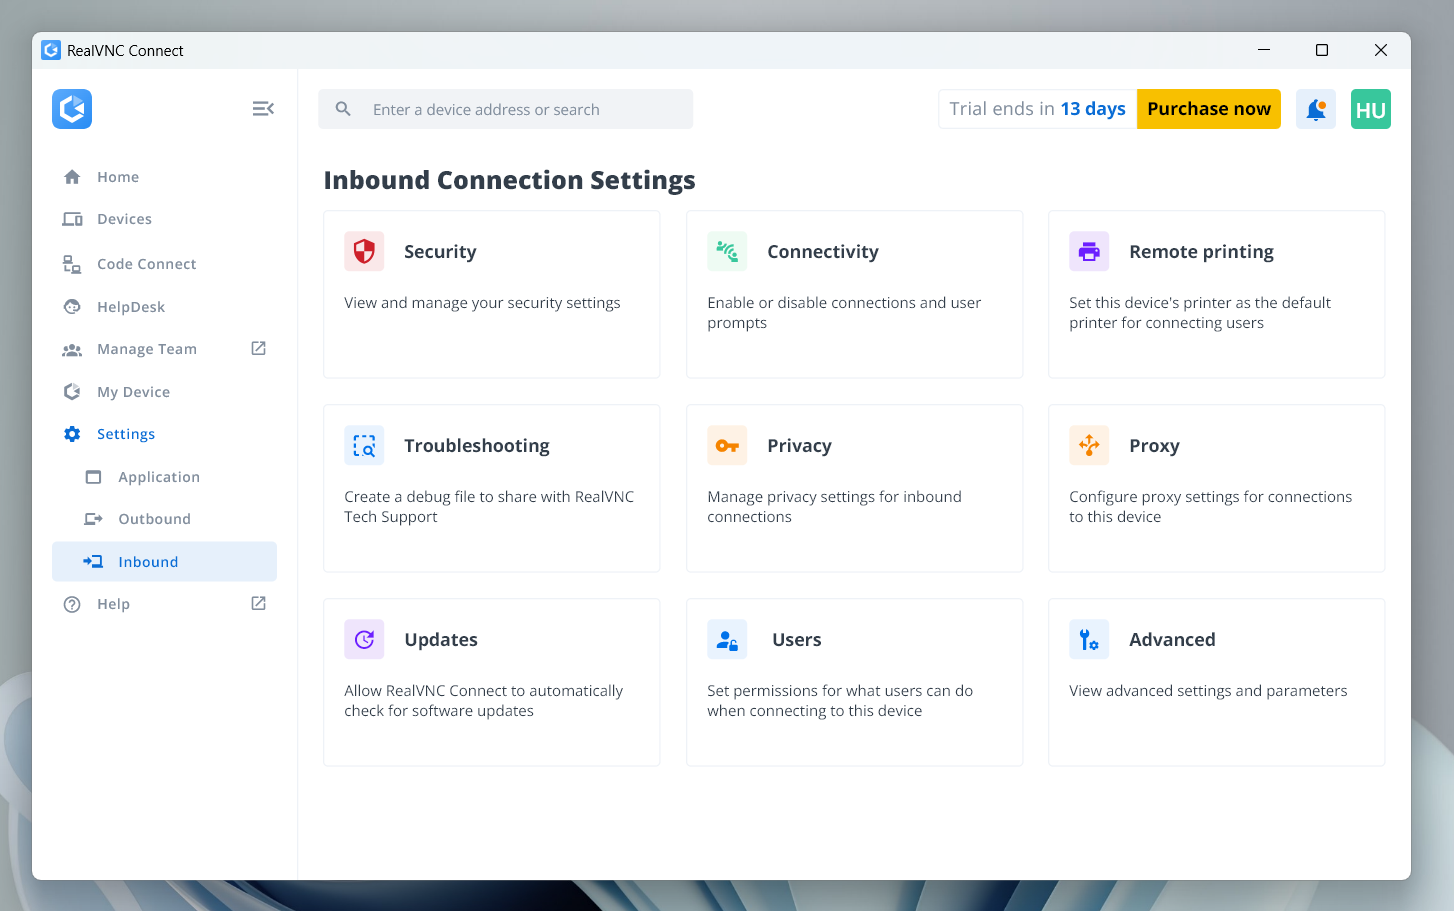Click the orange Privacy key icon

pyautogui.click(x=727, y=445)
